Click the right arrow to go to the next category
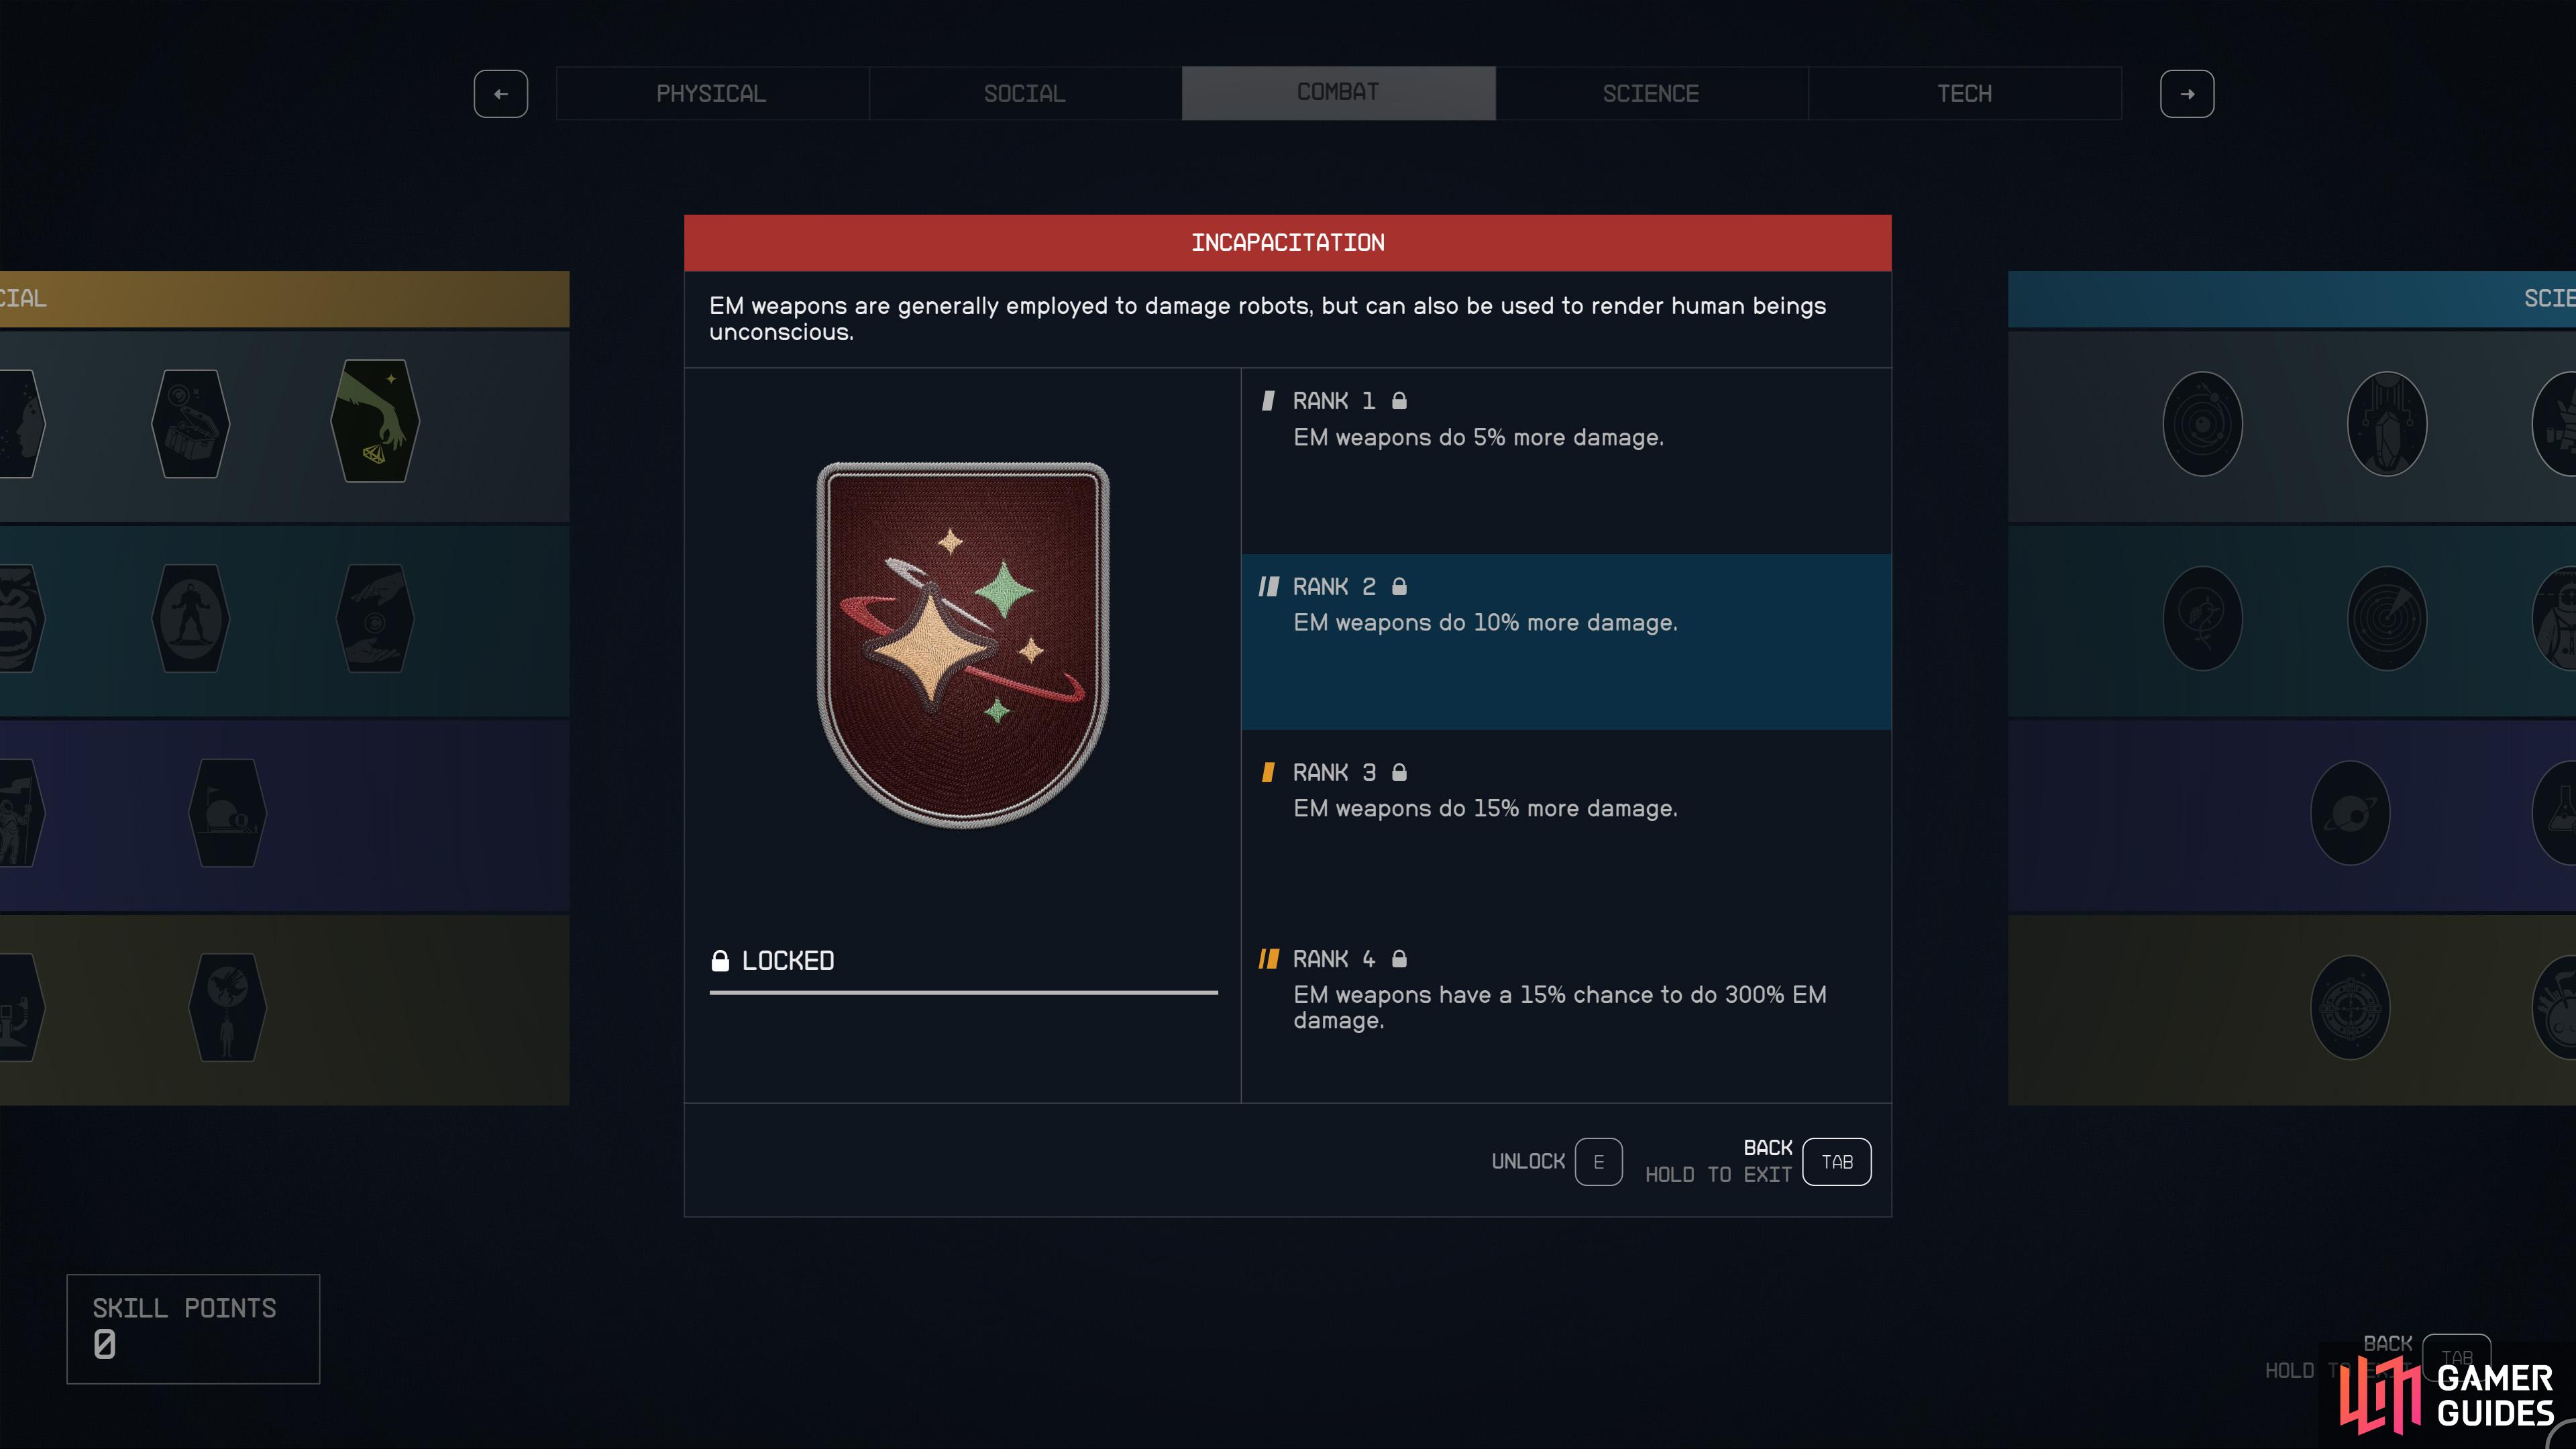 2187,94
